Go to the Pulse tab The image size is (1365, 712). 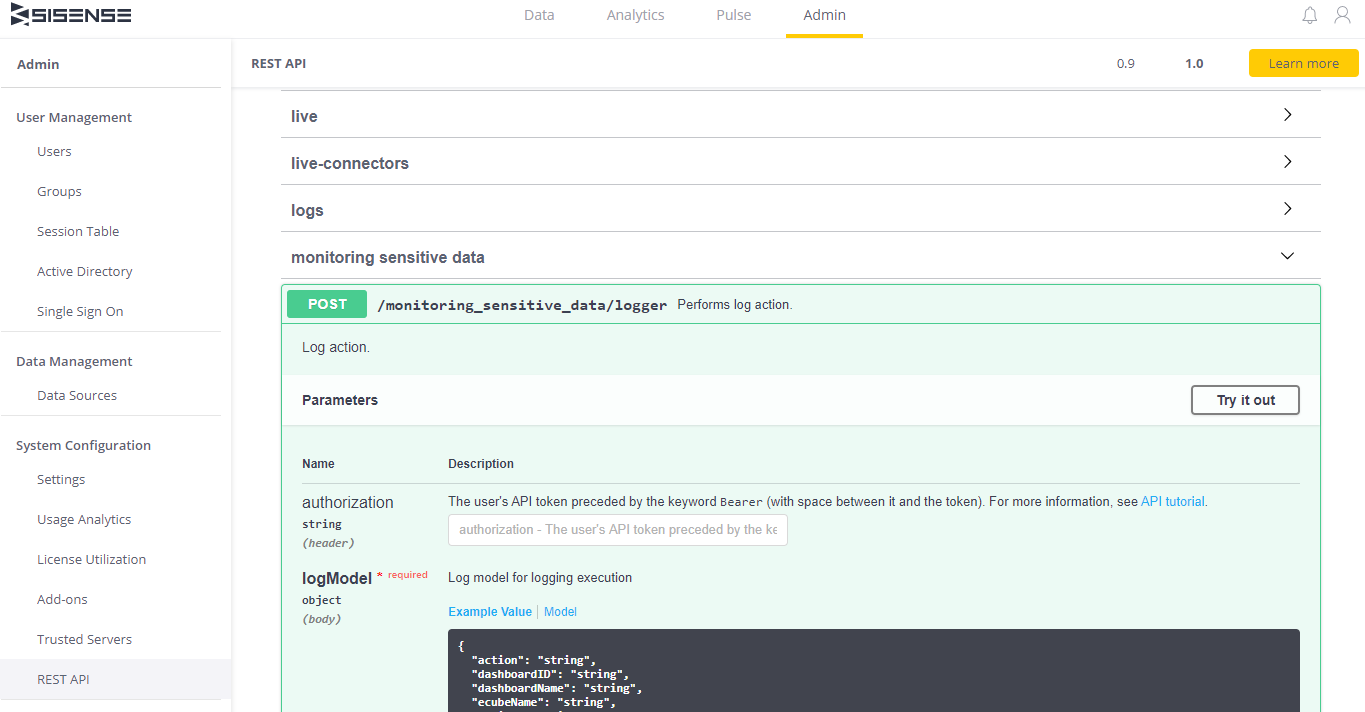(733, 15)
